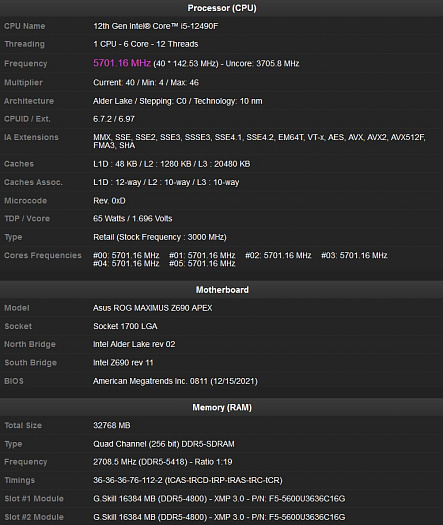Click caches value L1D : 48 KB

click(171, 164)
